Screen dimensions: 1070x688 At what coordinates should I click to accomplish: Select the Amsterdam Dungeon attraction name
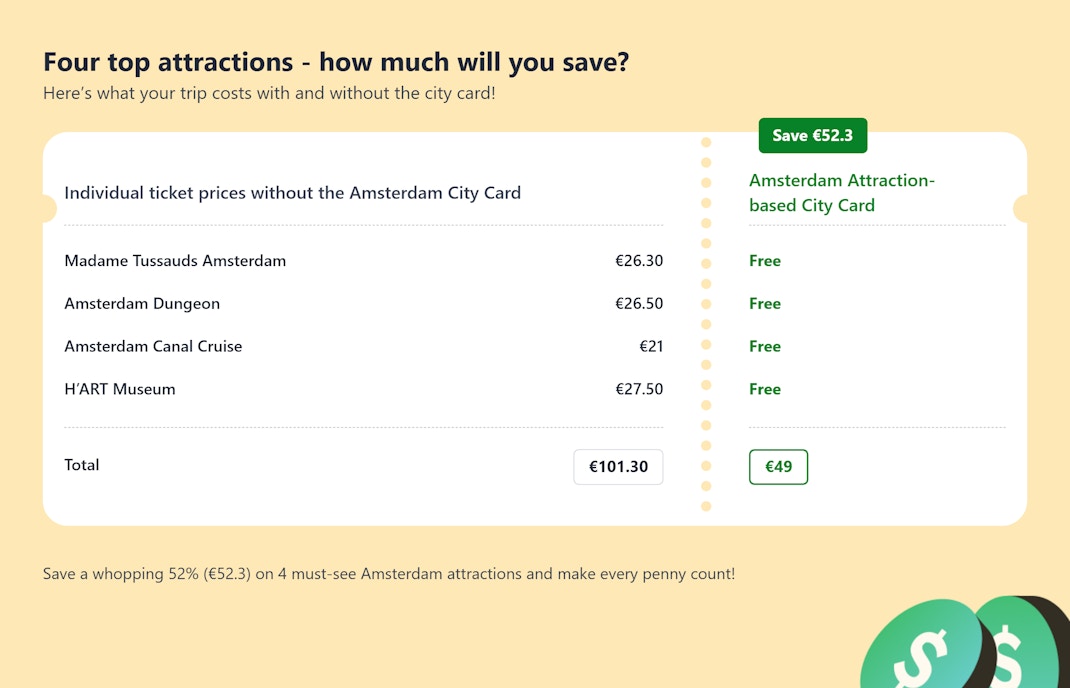(142, 304)
